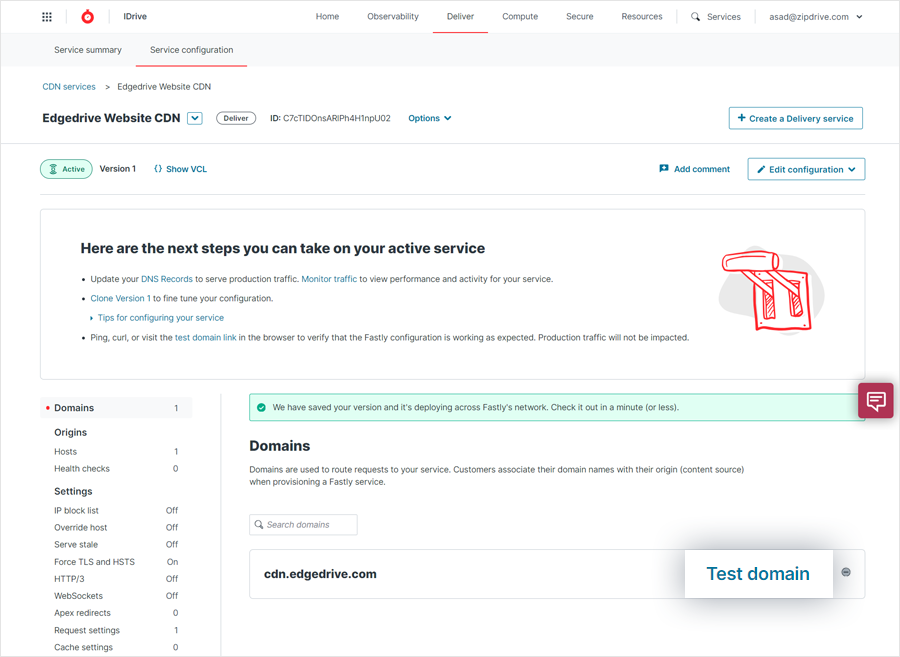Select the Deliver menu item
Viewport: 900px width, 657px height.
pyautogui.click(x=460, y=17)
